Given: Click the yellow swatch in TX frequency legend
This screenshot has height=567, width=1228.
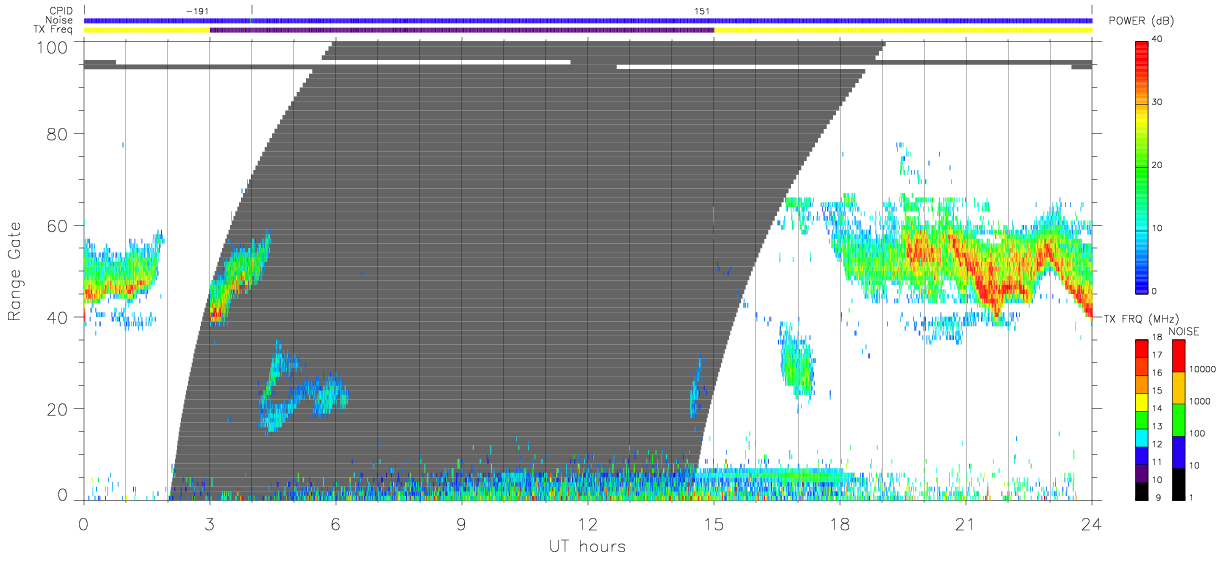Looking at the screenshot, I should (x=1143, y=401).
